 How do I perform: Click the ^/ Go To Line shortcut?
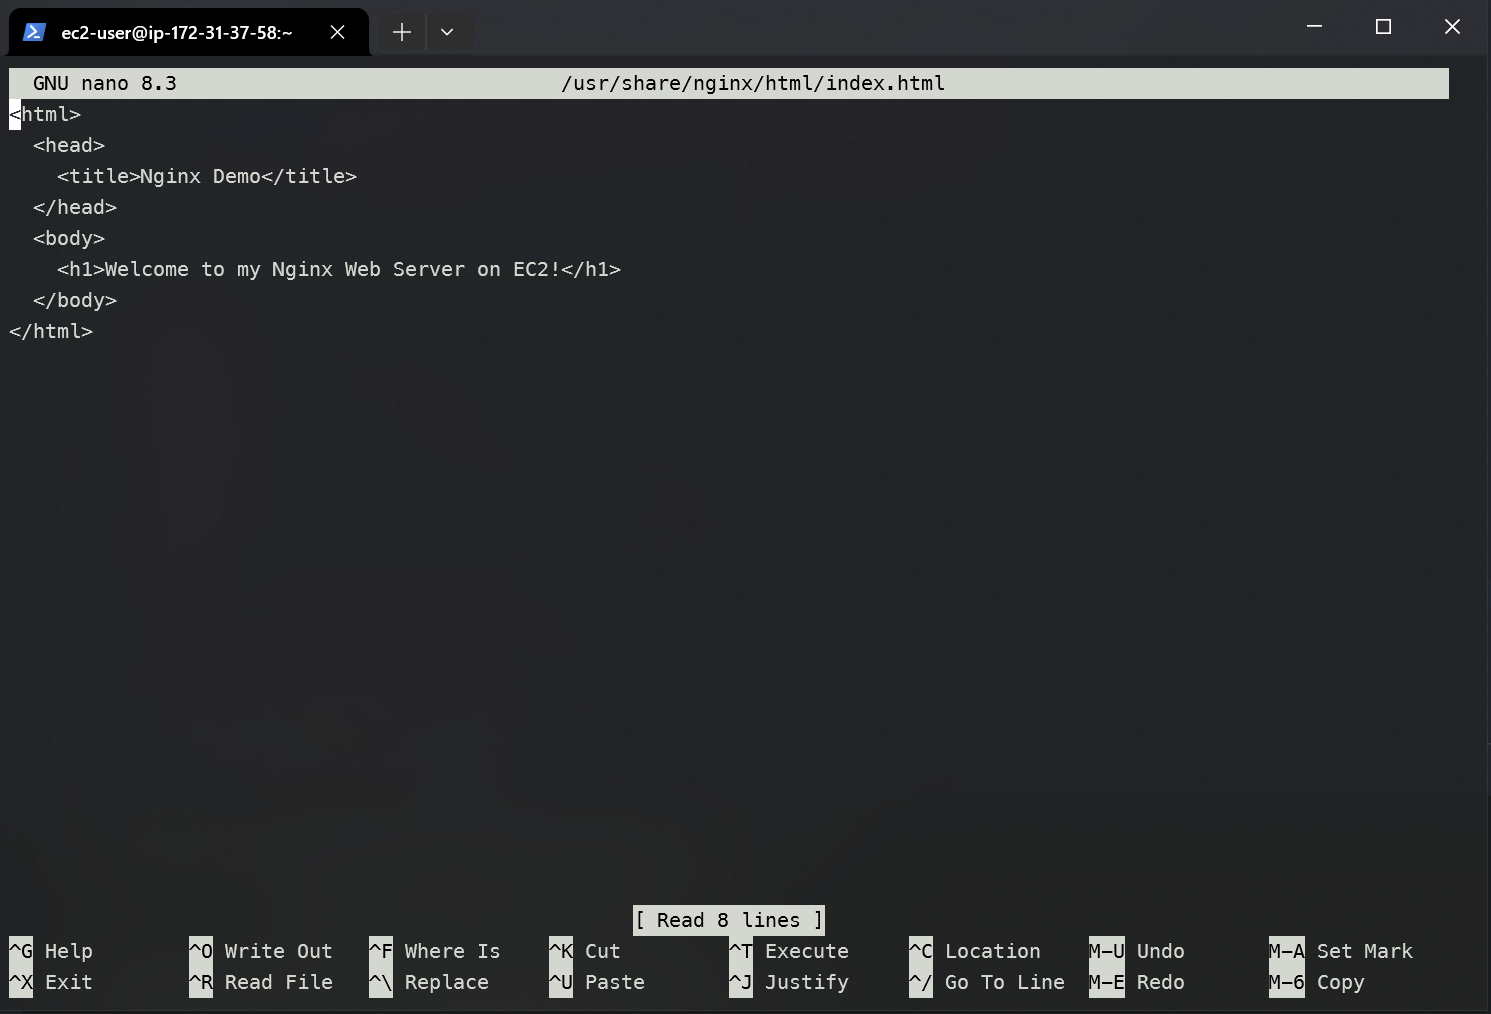pos(987,982)
